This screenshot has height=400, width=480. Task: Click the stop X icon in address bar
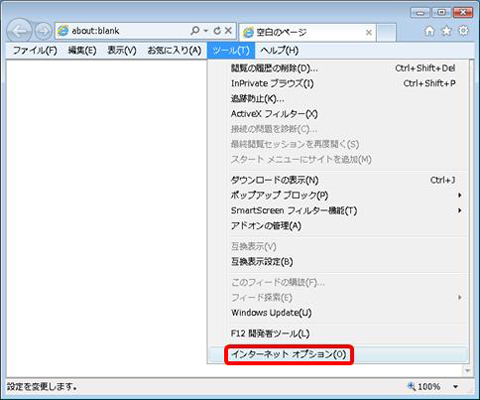click(x=228, y=31)
